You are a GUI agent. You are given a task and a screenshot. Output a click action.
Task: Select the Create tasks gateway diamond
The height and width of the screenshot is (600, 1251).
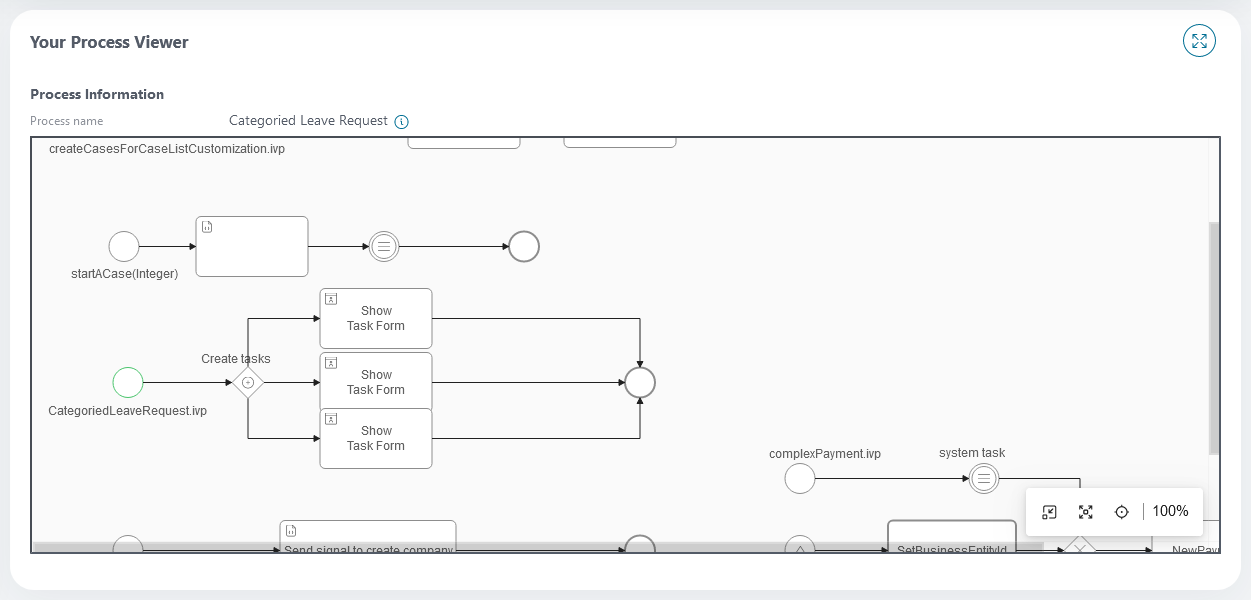248,382
